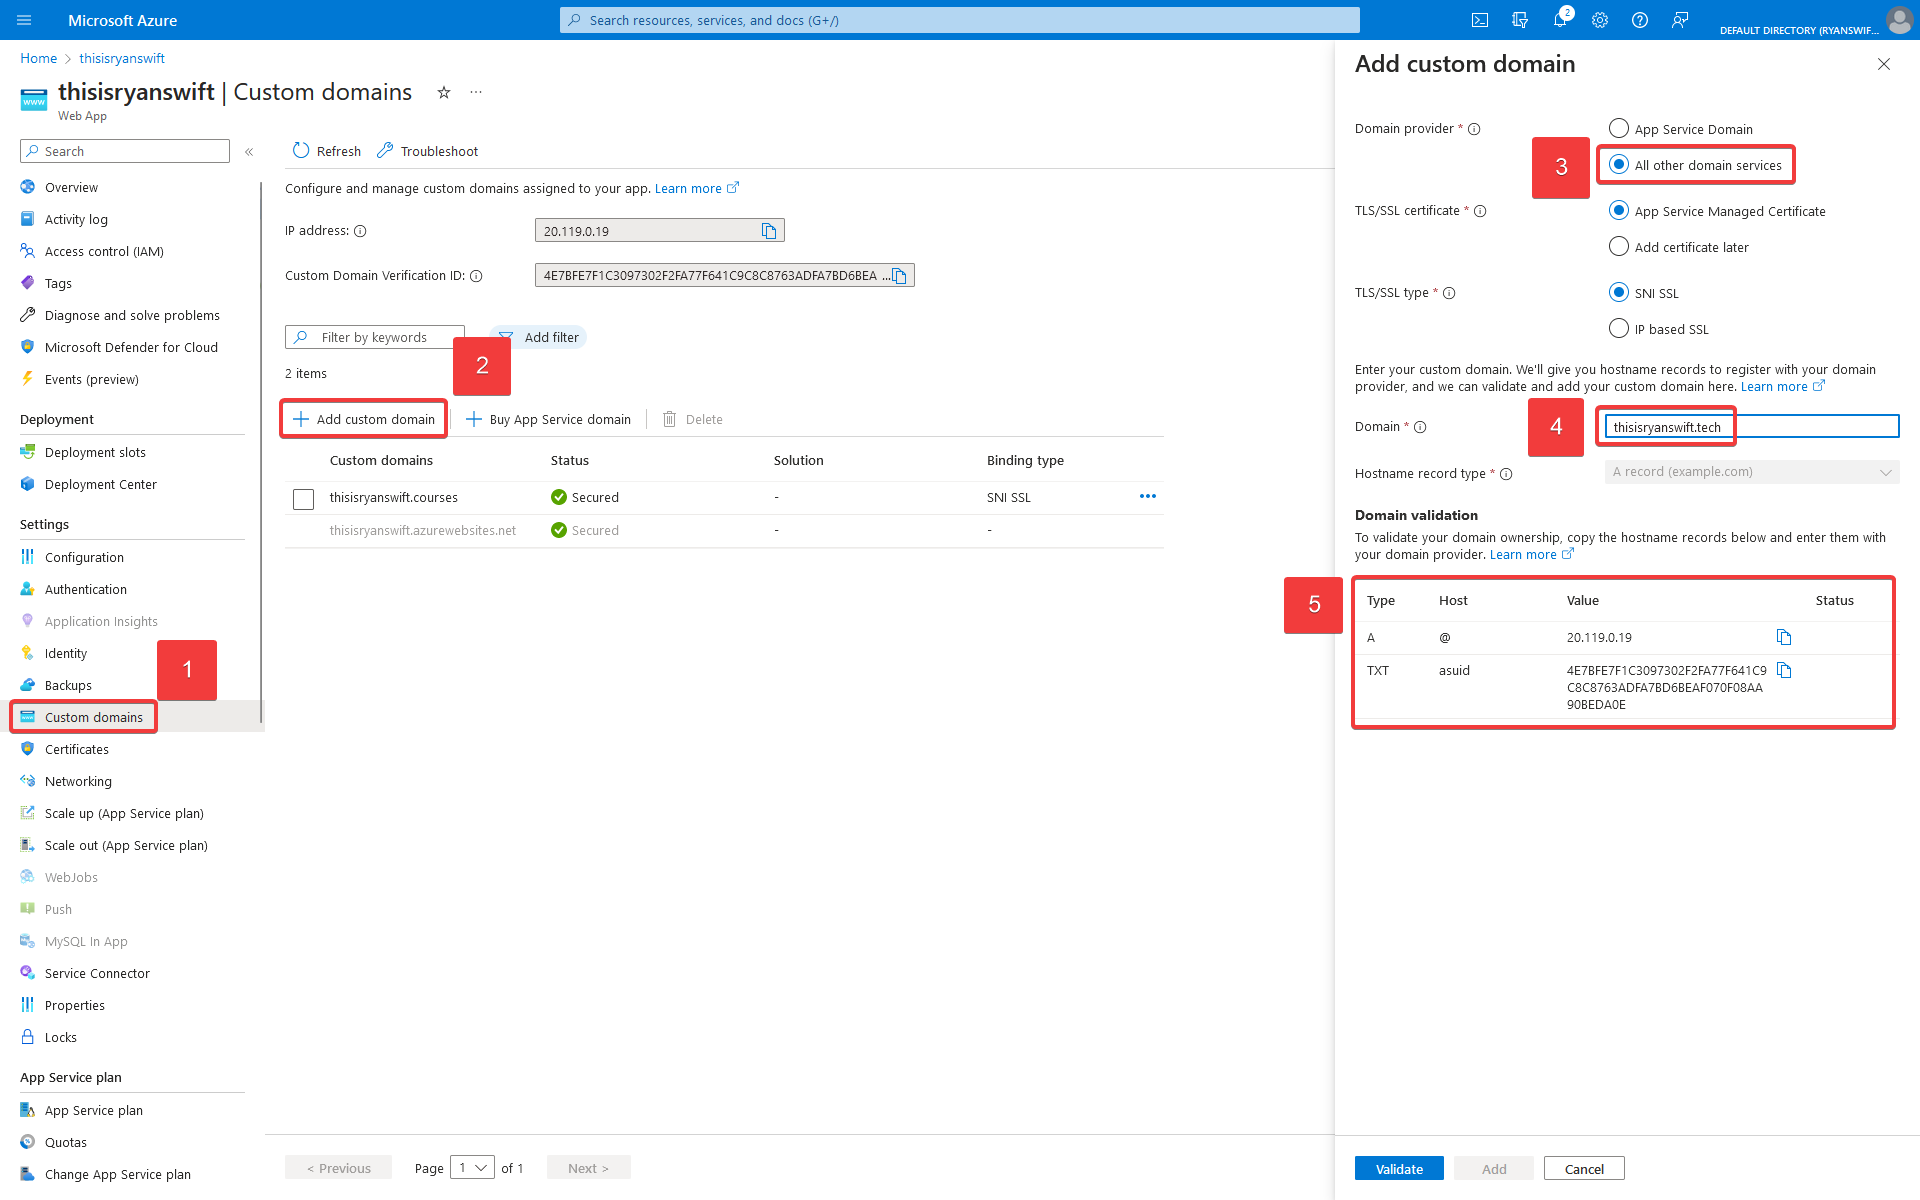Open App Service plan sidebar item
This screenshot has height=1200, width=1920.
click(x=93, y=1110)
